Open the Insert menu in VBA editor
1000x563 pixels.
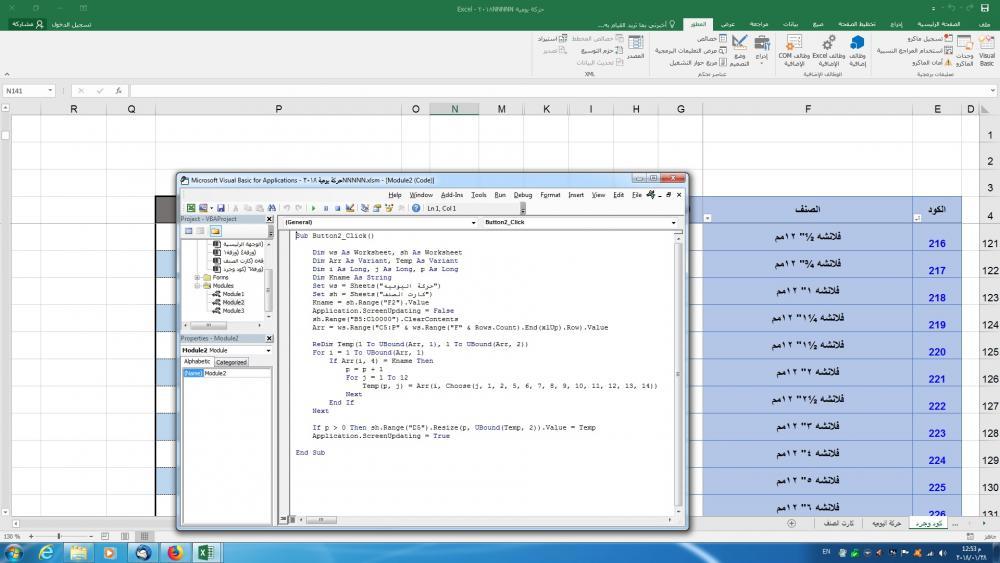click(575, 195)
